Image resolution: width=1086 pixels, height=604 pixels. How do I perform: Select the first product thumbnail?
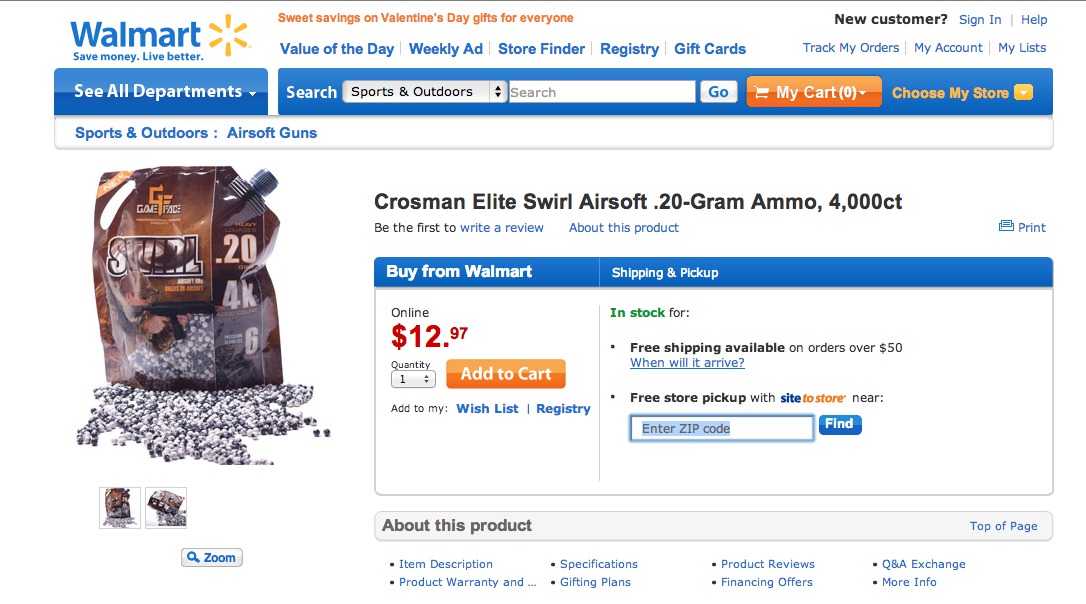(120, 508)
